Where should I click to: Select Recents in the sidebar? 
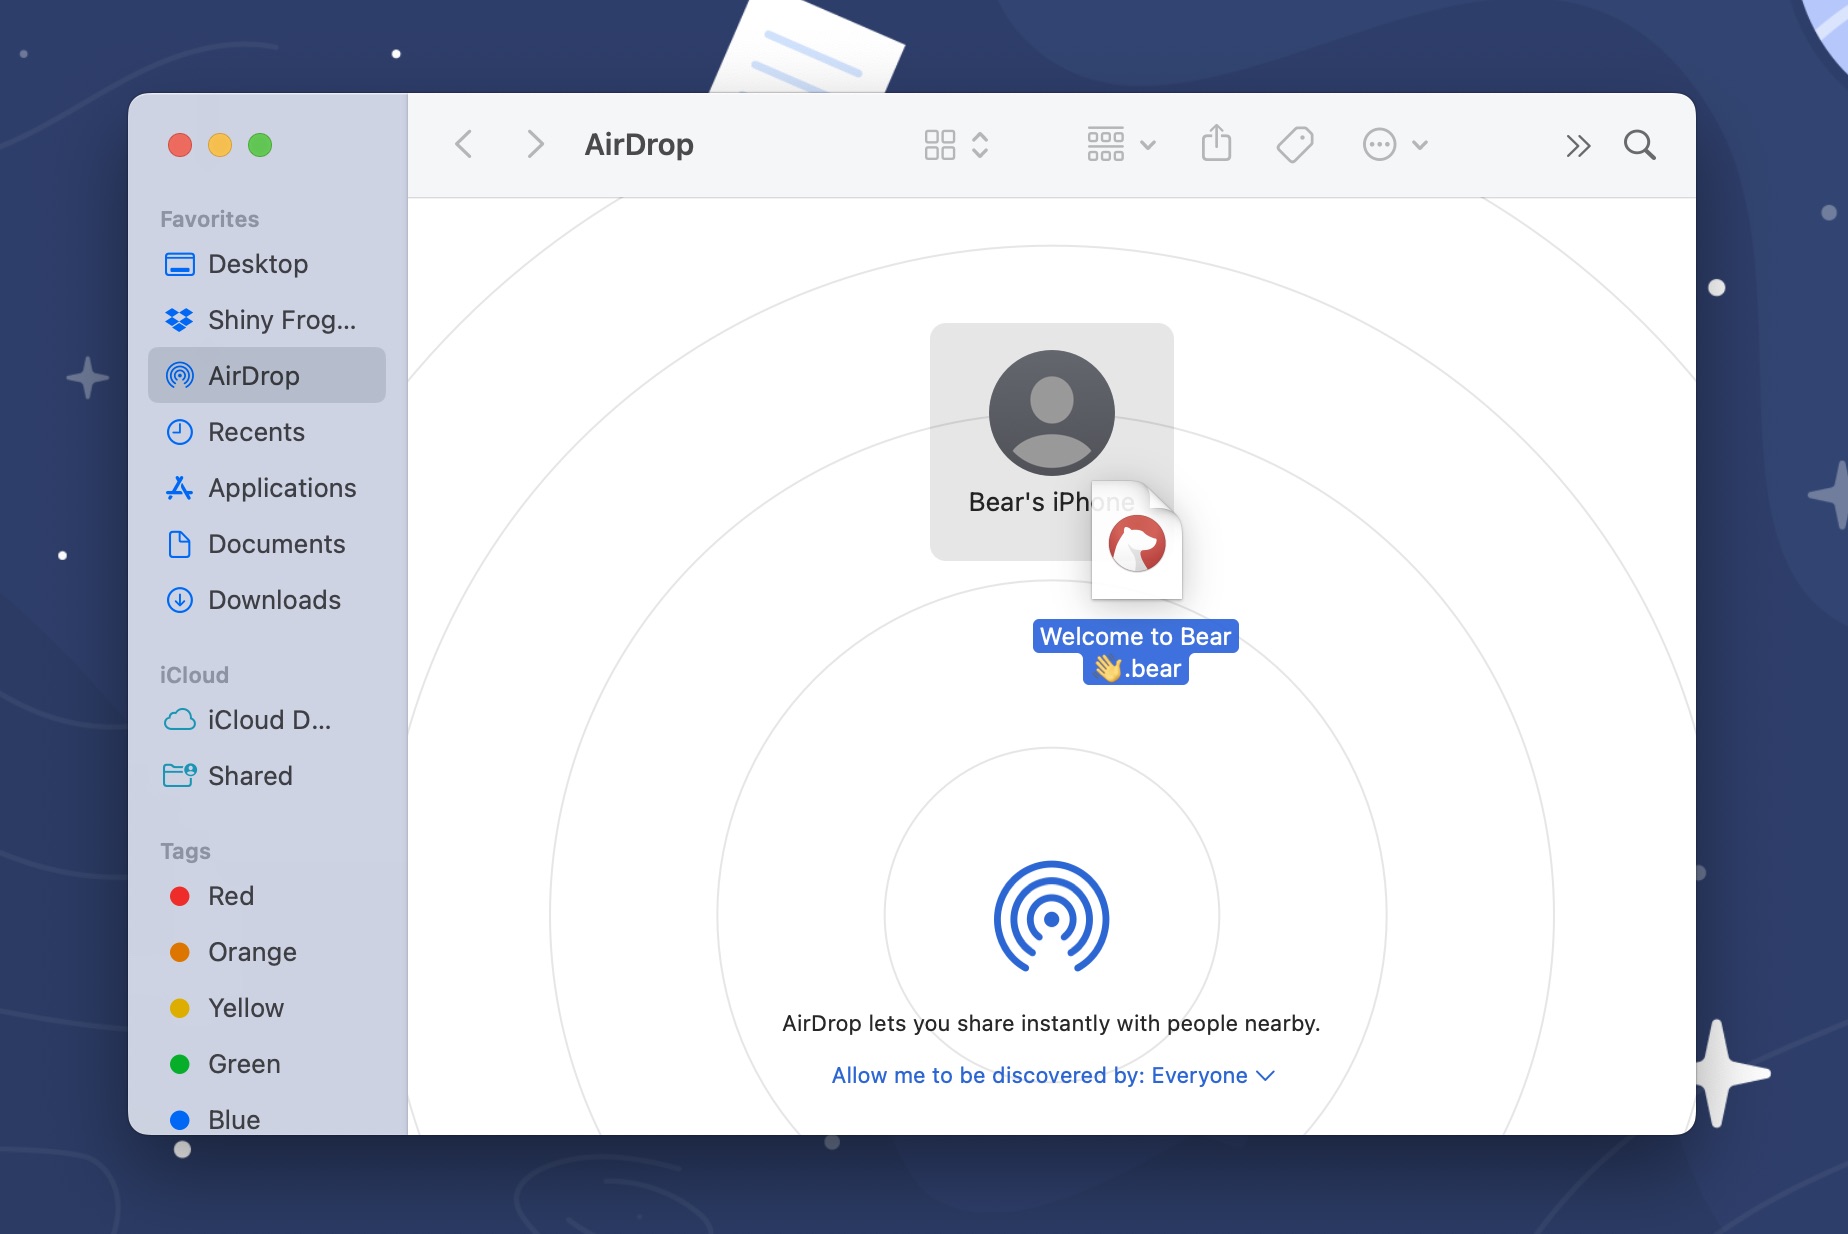coord(256,432)
